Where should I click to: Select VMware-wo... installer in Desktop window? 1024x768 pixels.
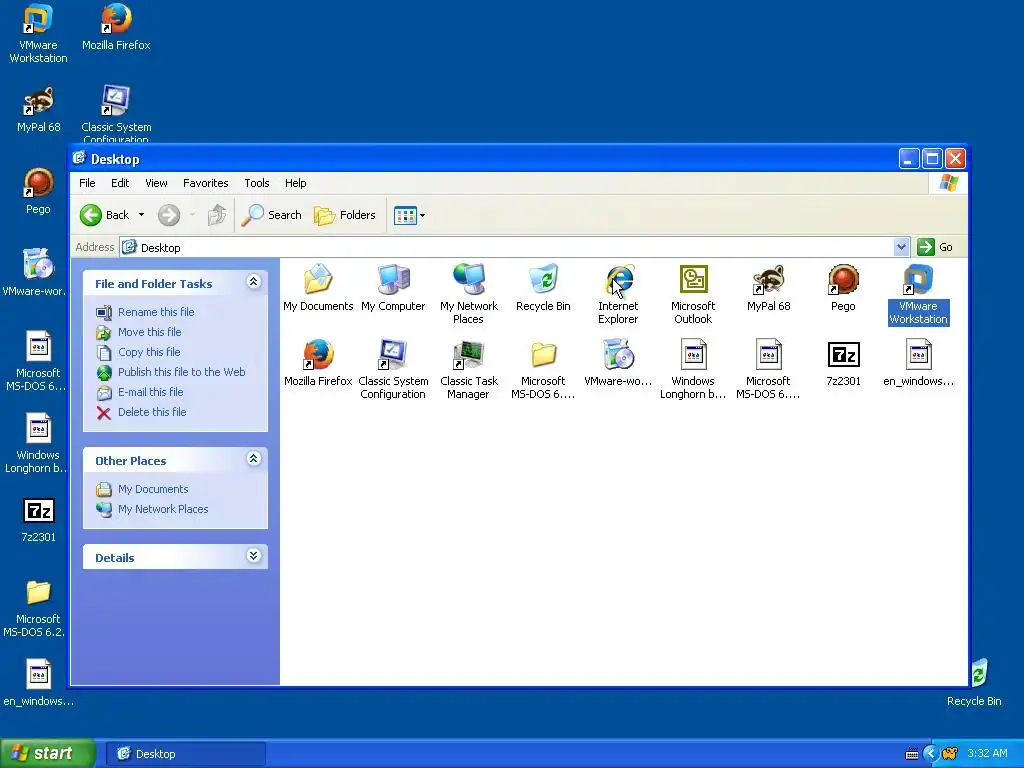coord(618,362)
